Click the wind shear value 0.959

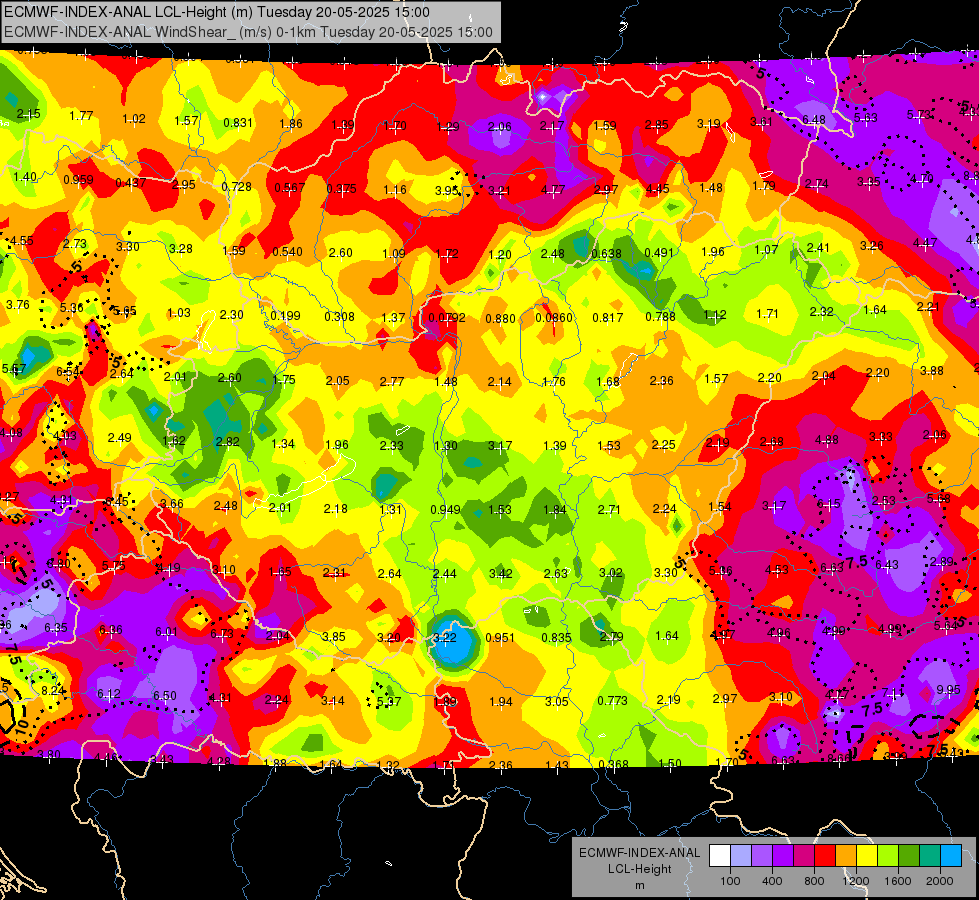click(78, 180)
